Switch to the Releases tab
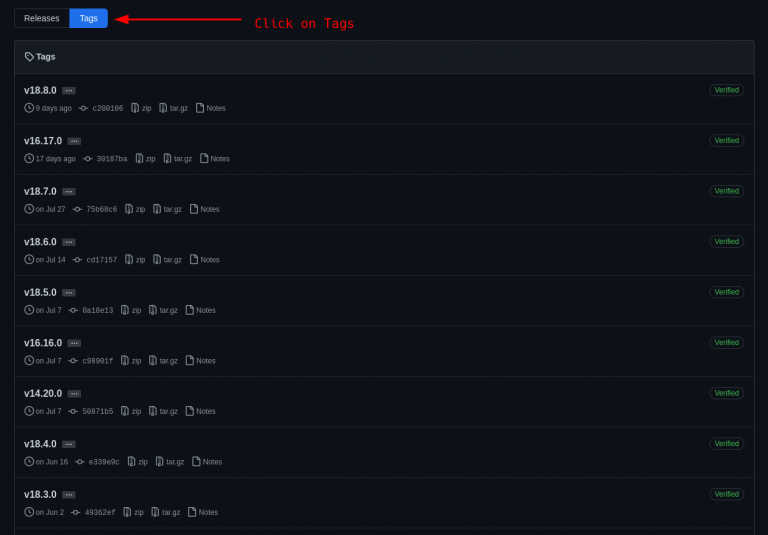 click(42, 18)
